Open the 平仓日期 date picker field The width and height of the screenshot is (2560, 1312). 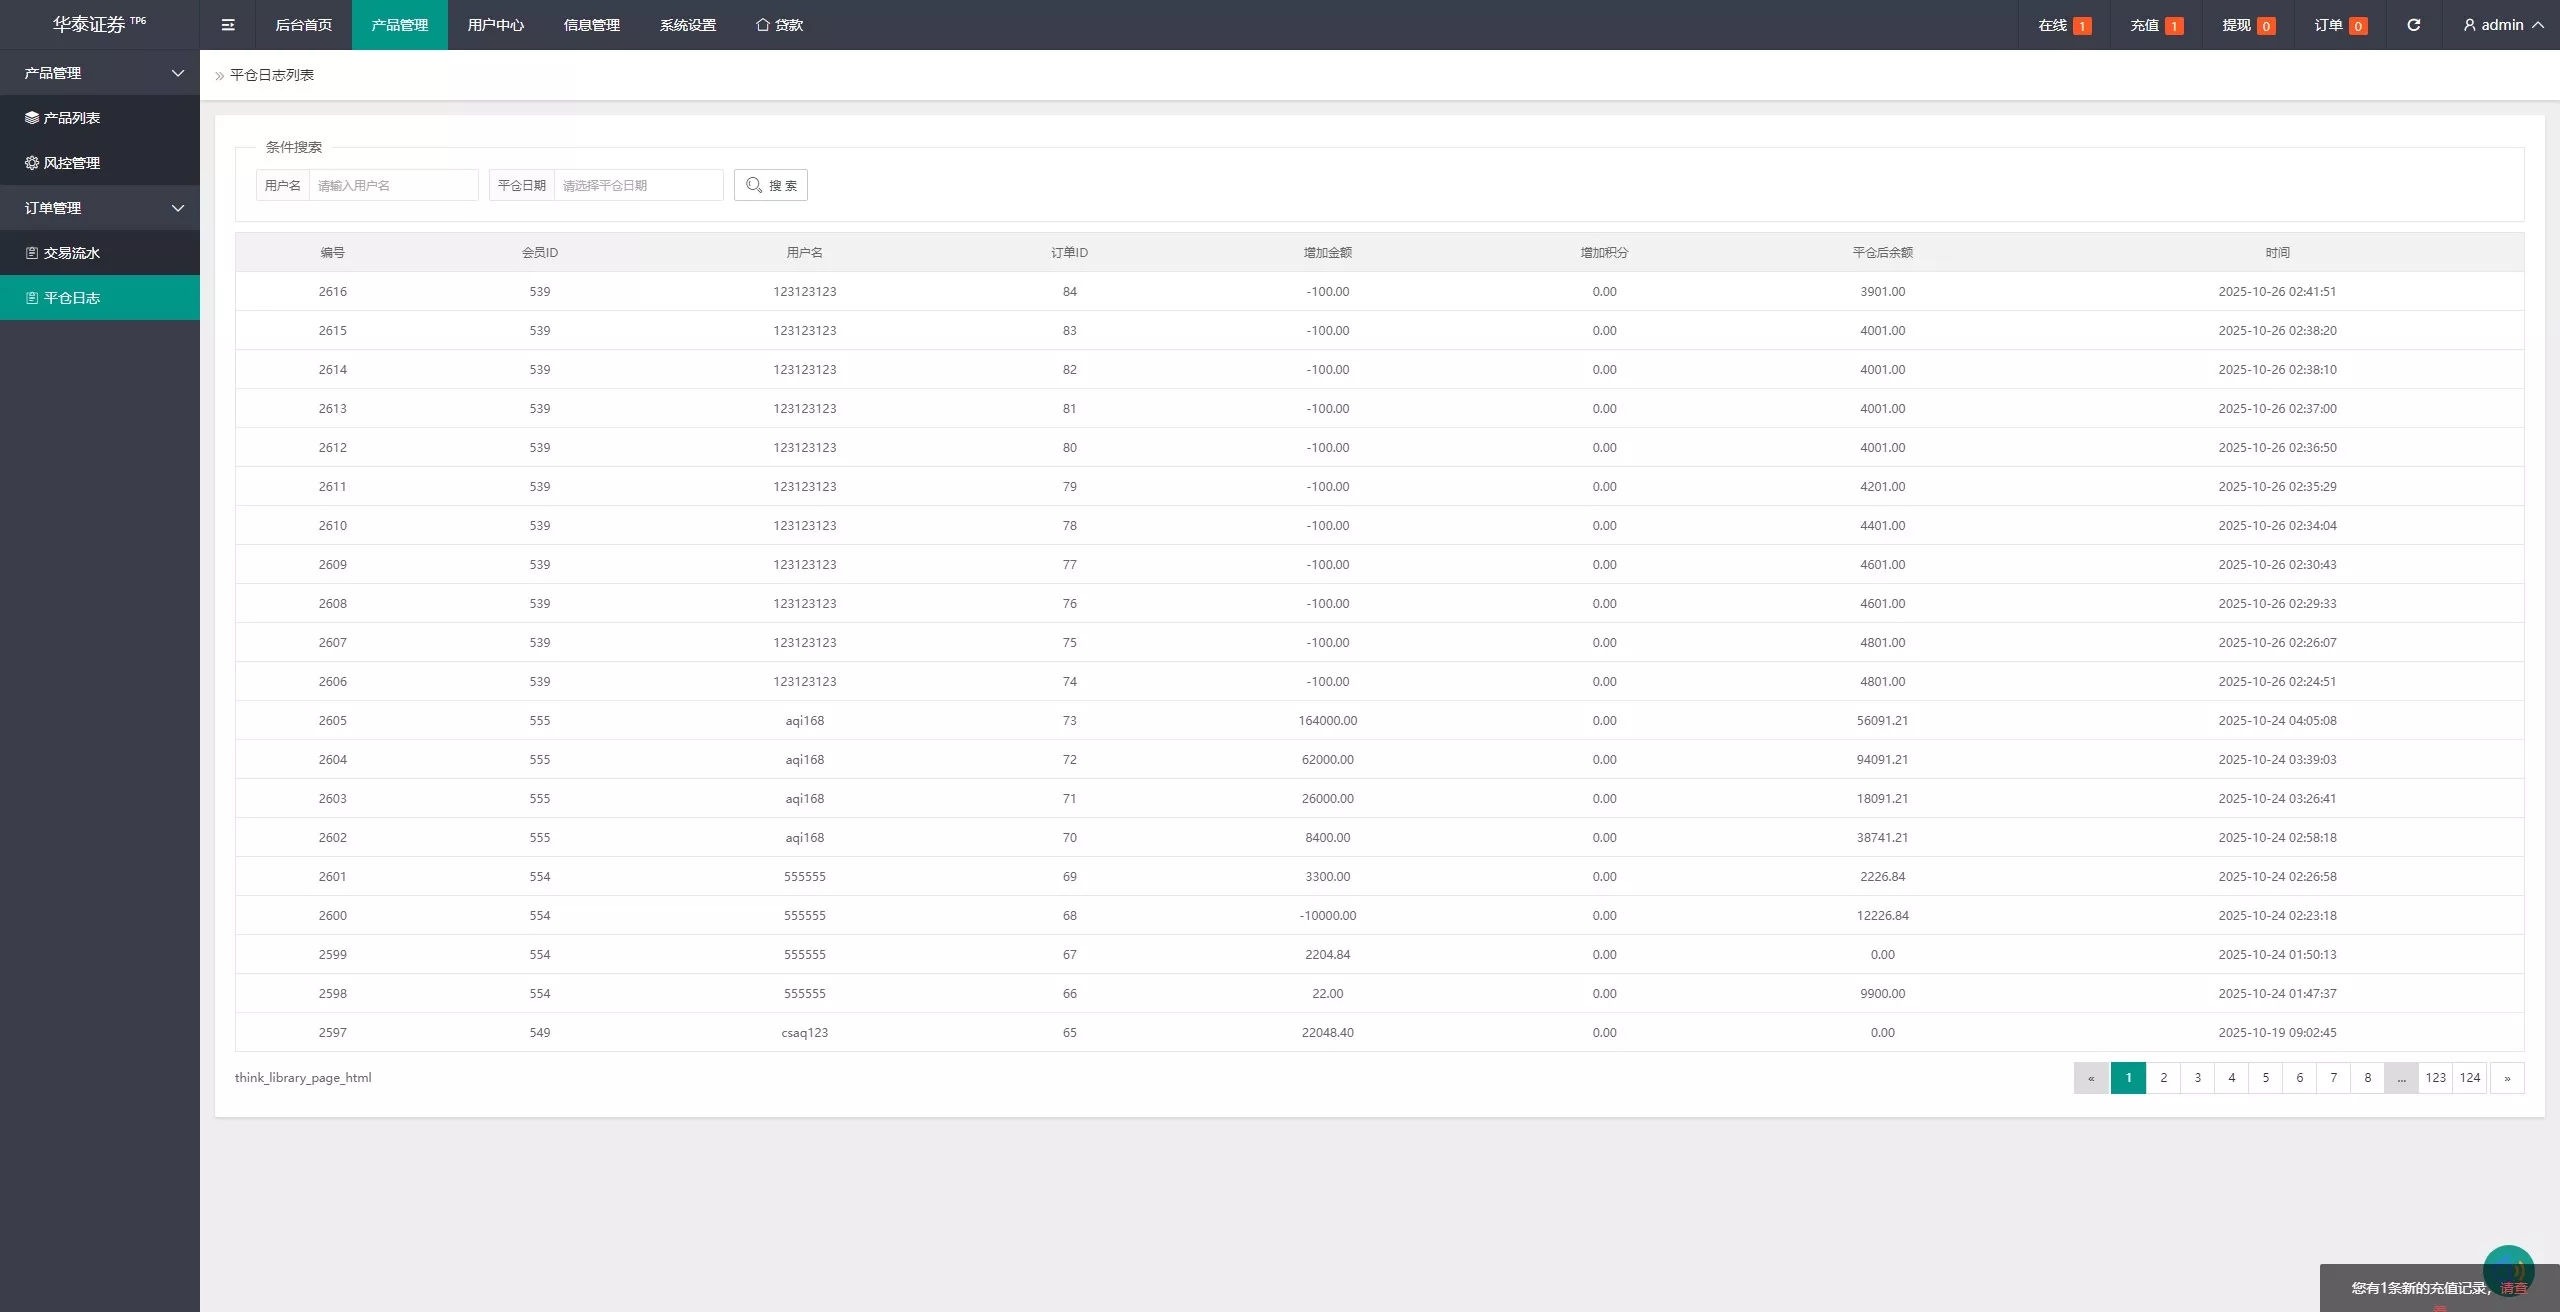(x=639, y=185)
